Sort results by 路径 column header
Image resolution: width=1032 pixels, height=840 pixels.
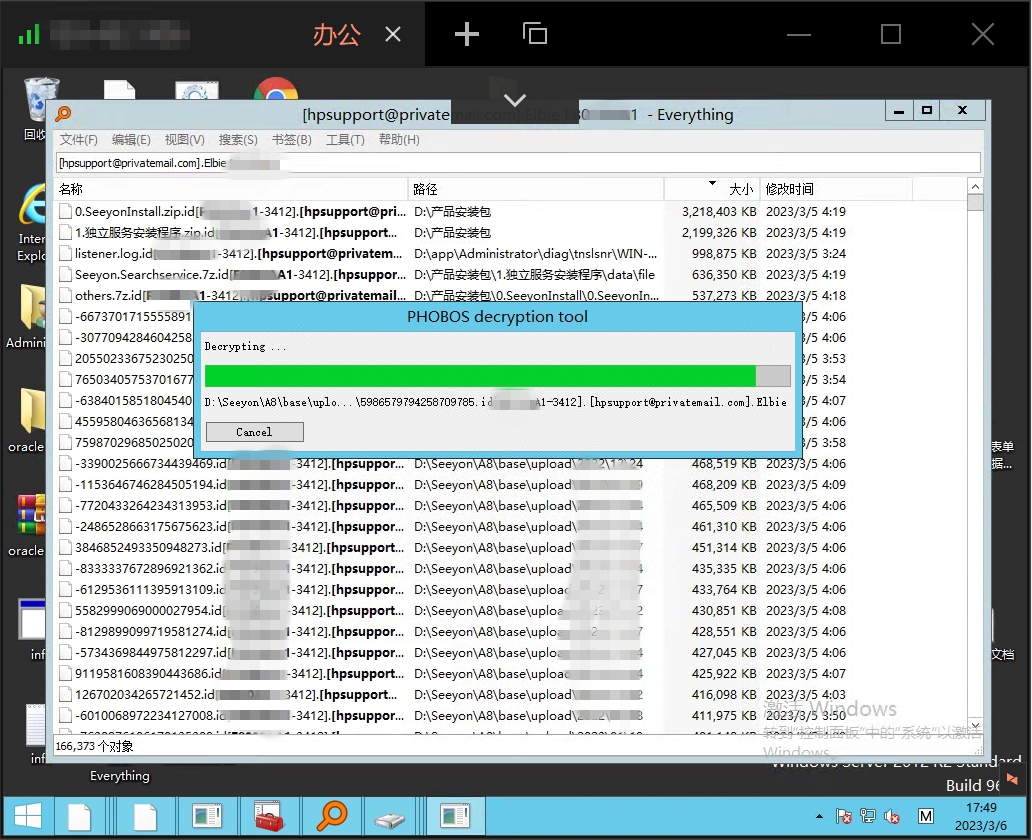(536, 189)
